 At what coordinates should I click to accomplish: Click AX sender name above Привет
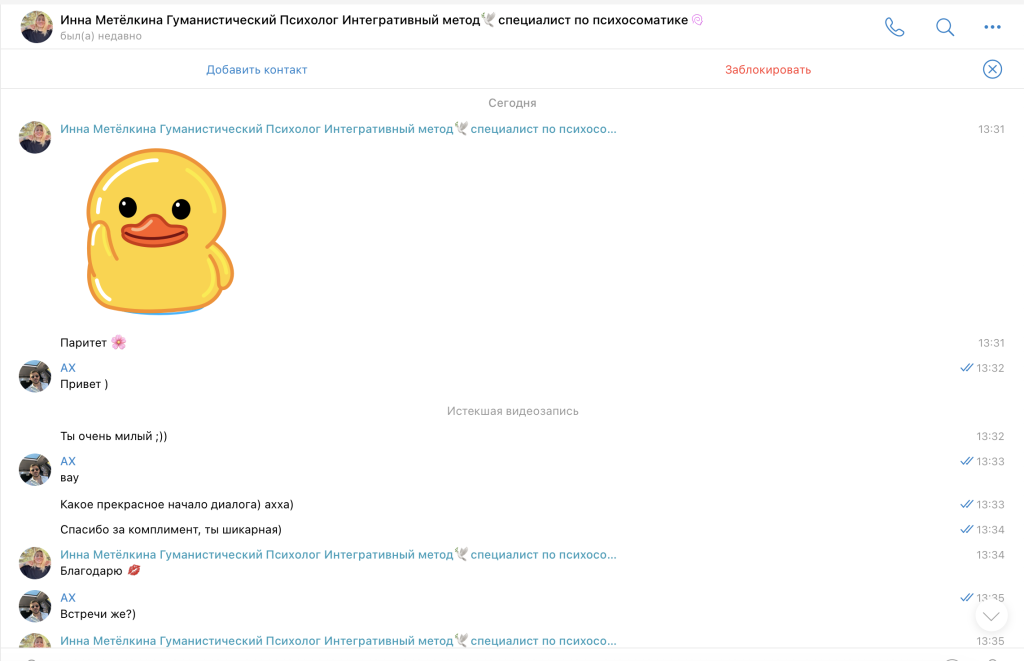[x=68, y=368]
